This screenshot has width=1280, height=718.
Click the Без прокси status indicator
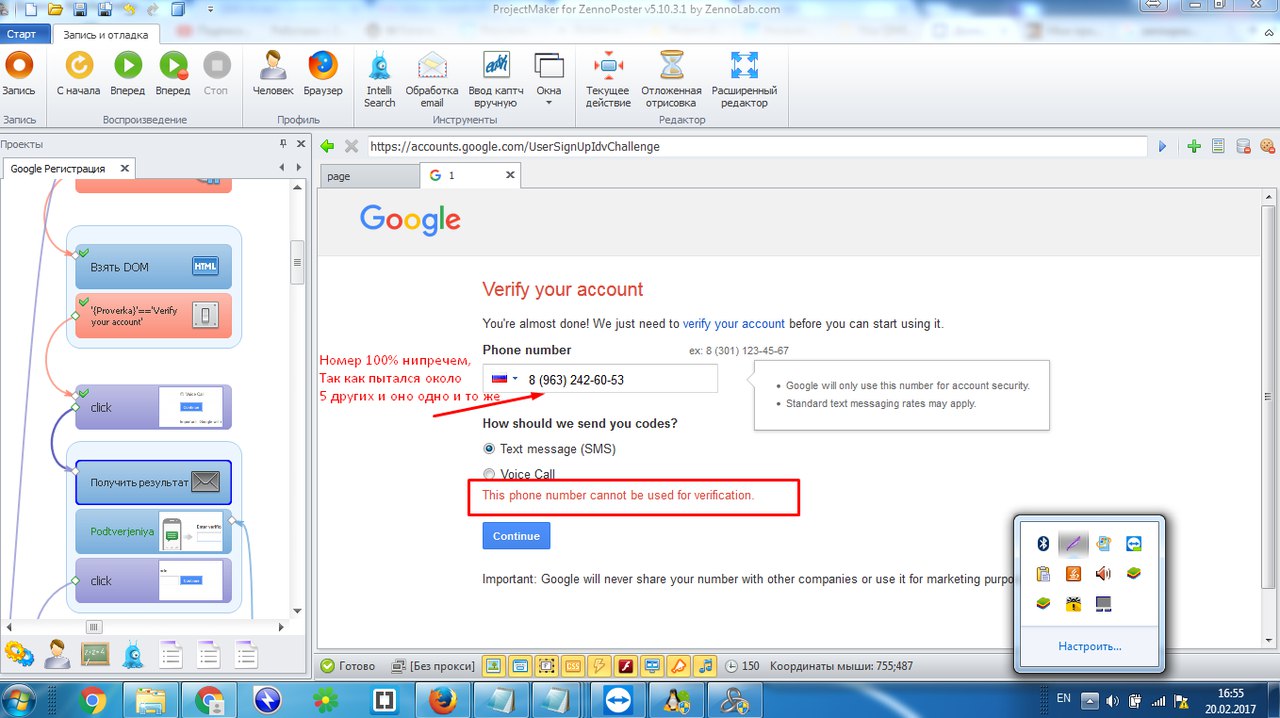click(433, 666)
